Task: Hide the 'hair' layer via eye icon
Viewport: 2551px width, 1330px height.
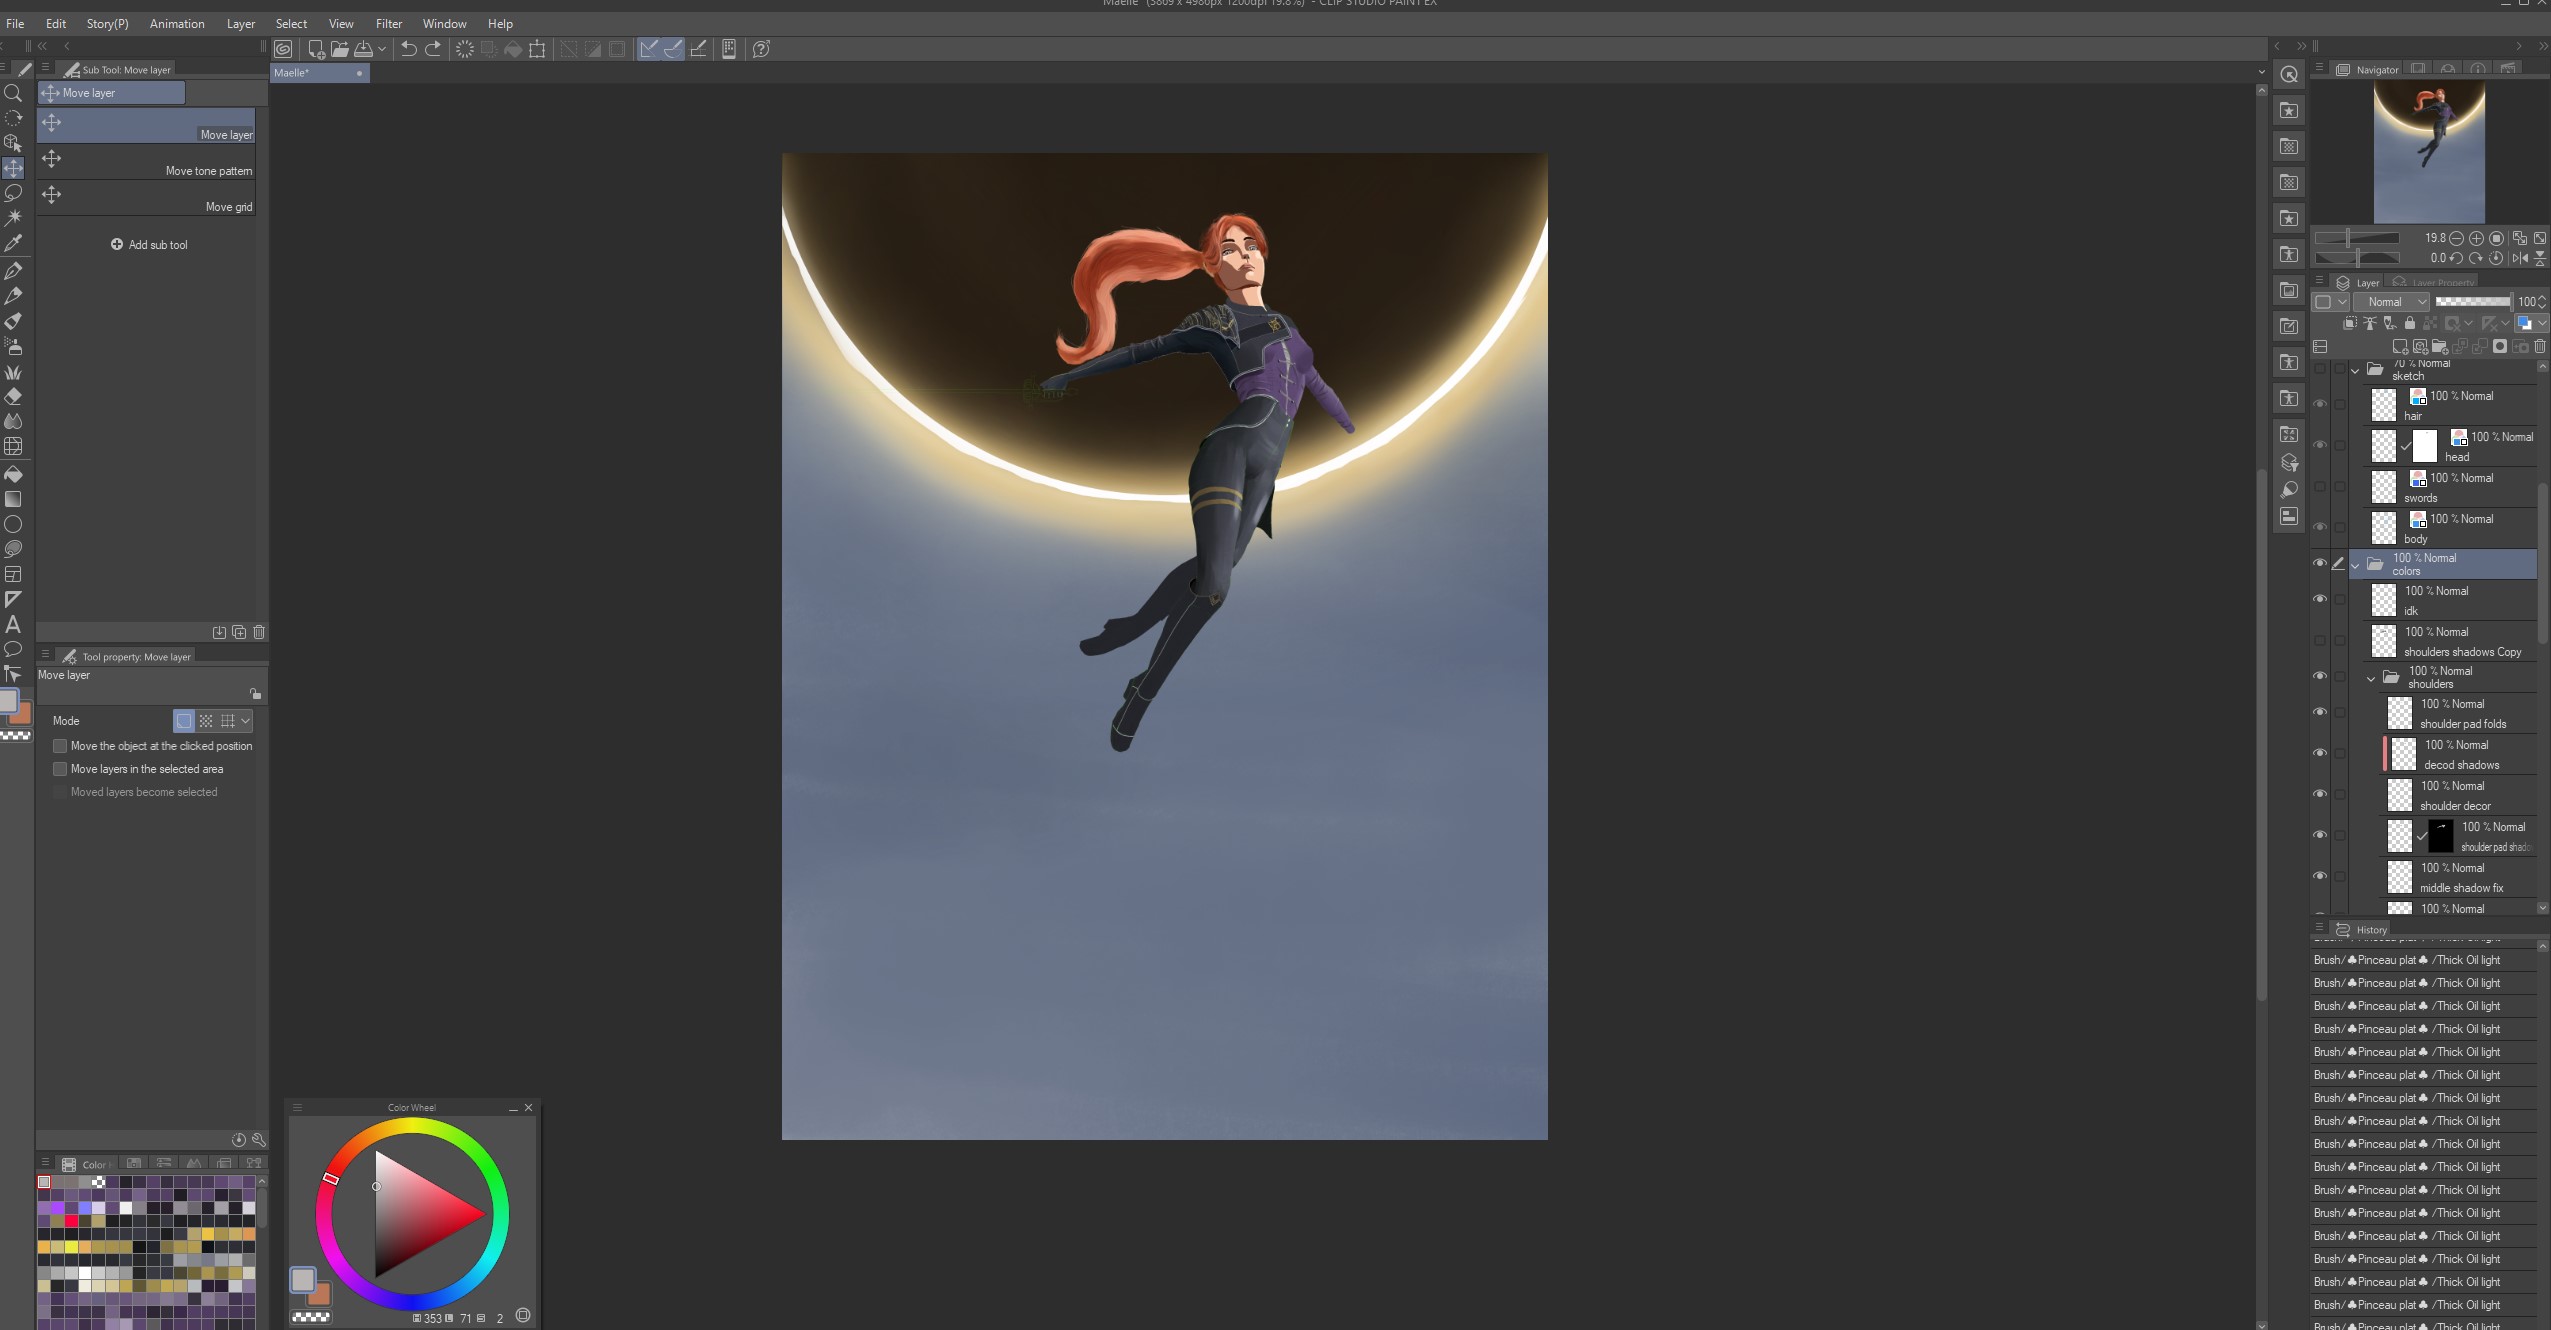Action: 2320,404
